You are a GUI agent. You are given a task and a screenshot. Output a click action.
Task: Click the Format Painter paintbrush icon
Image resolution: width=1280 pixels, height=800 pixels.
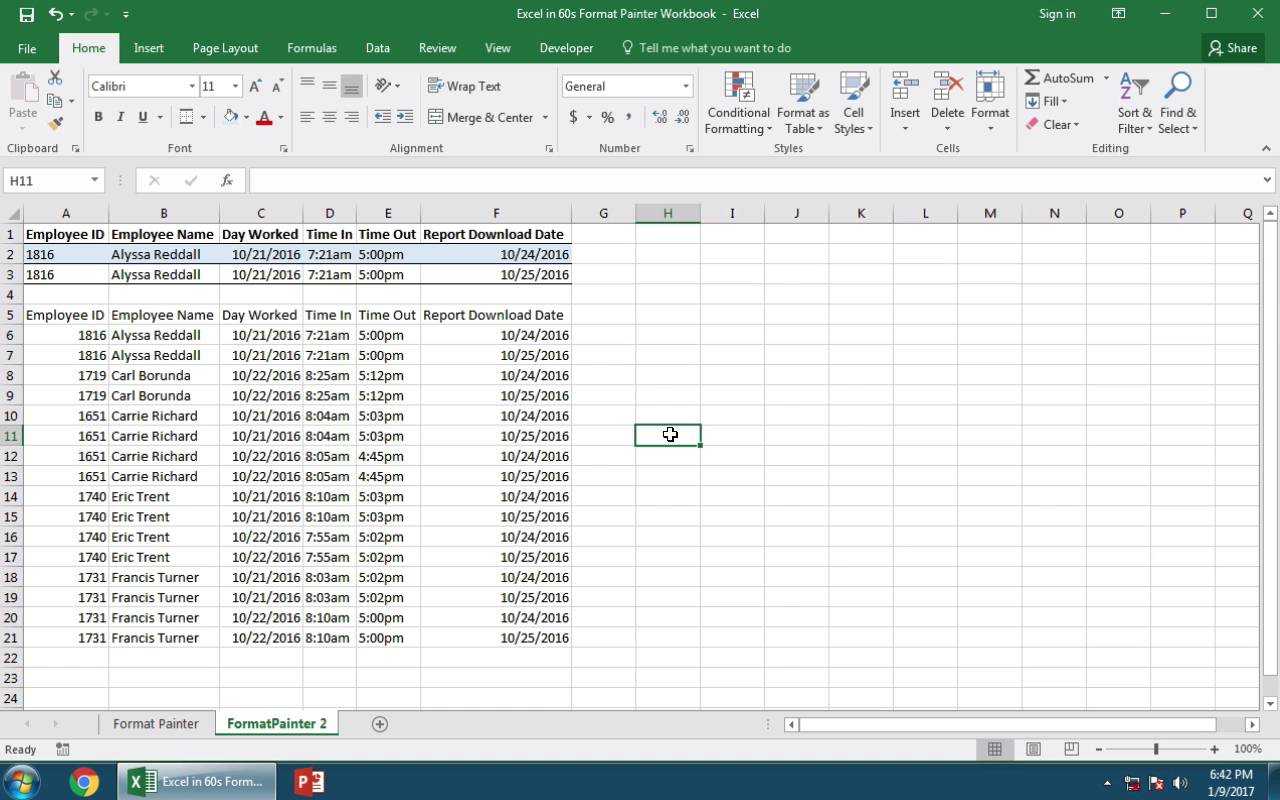coord(55,124)
